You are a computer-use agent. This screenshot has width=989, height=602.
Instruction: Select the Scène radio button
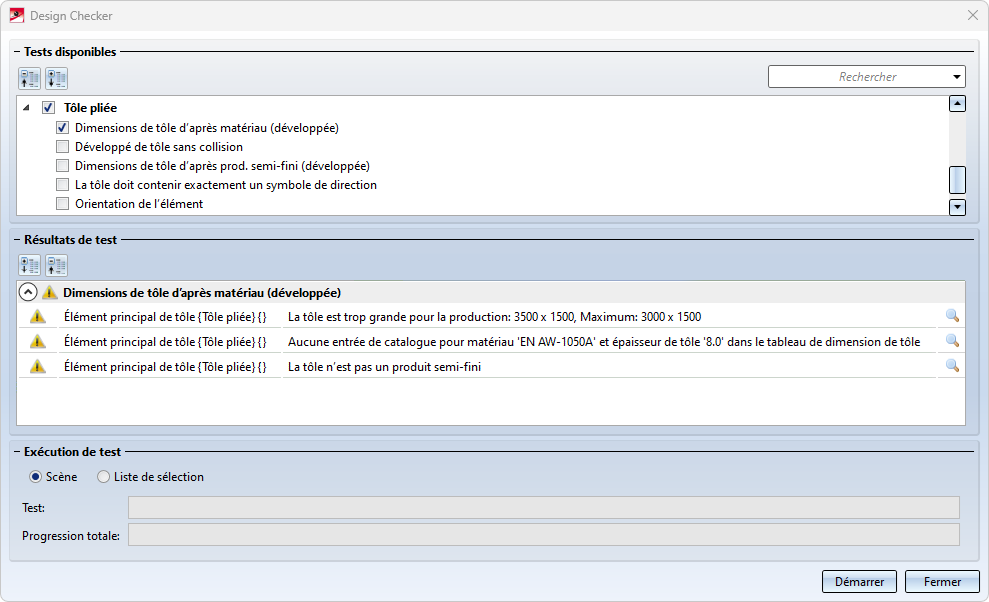click(x=36, y=477)
